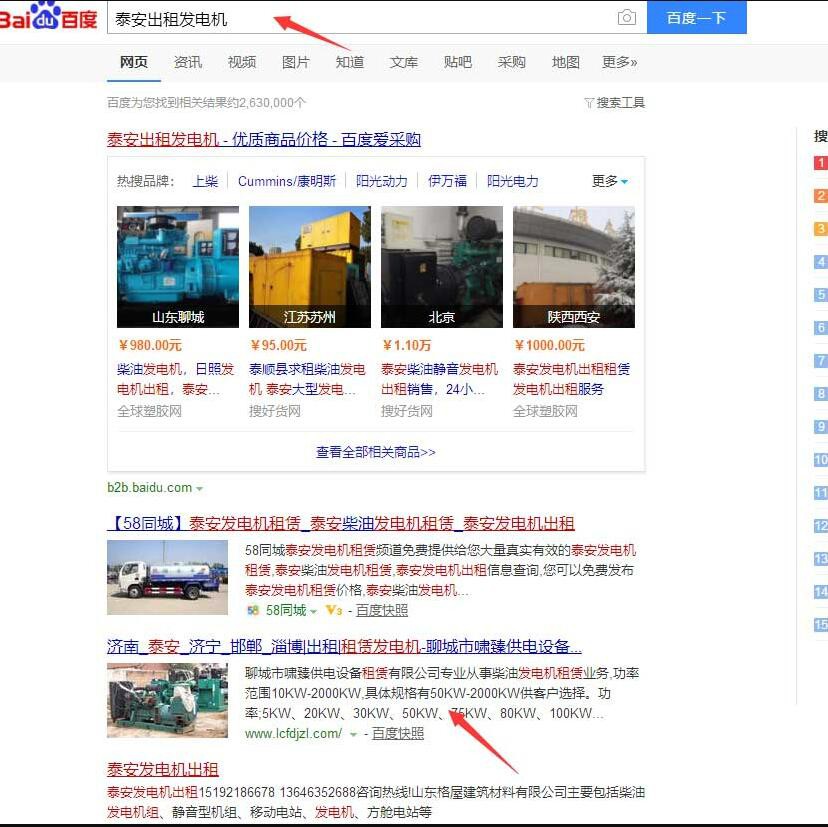Image resolution: width=828 pixels, height=827 pixels.
Task: Switch to the 地图 tab
Action: click(566, 62)
